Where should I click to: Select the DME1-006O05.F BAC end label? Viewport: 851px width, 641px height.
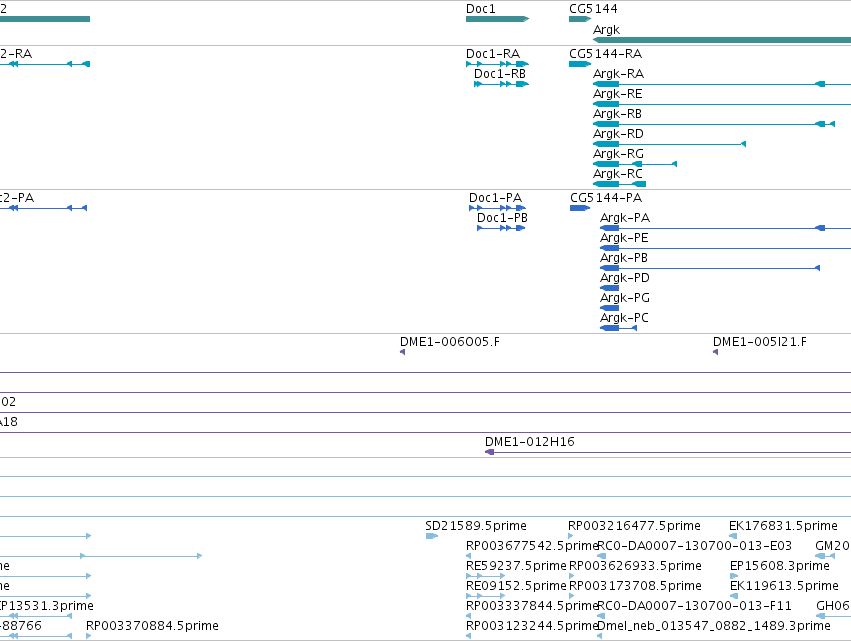449,342
